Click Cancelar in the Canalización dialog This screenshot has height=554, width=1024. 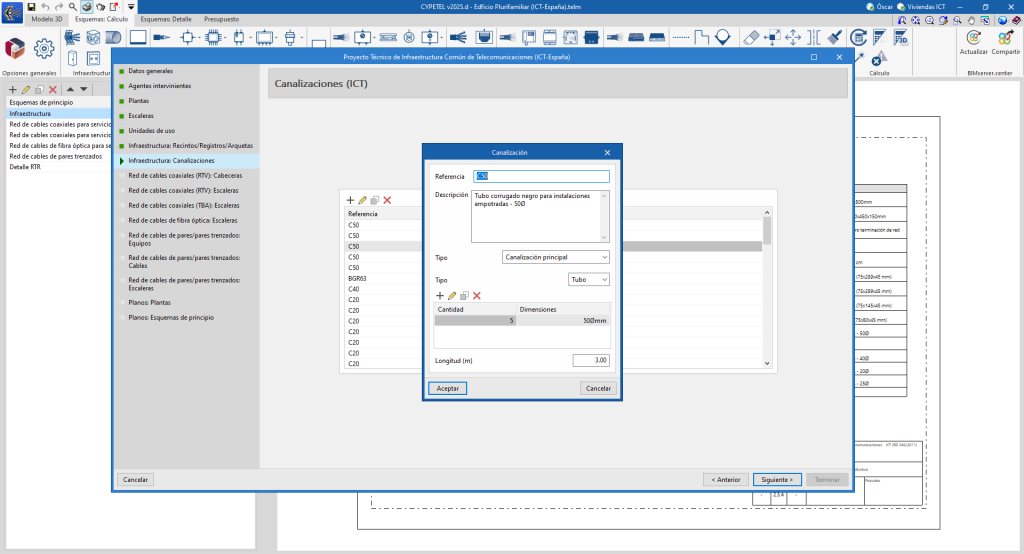(598, 388)
